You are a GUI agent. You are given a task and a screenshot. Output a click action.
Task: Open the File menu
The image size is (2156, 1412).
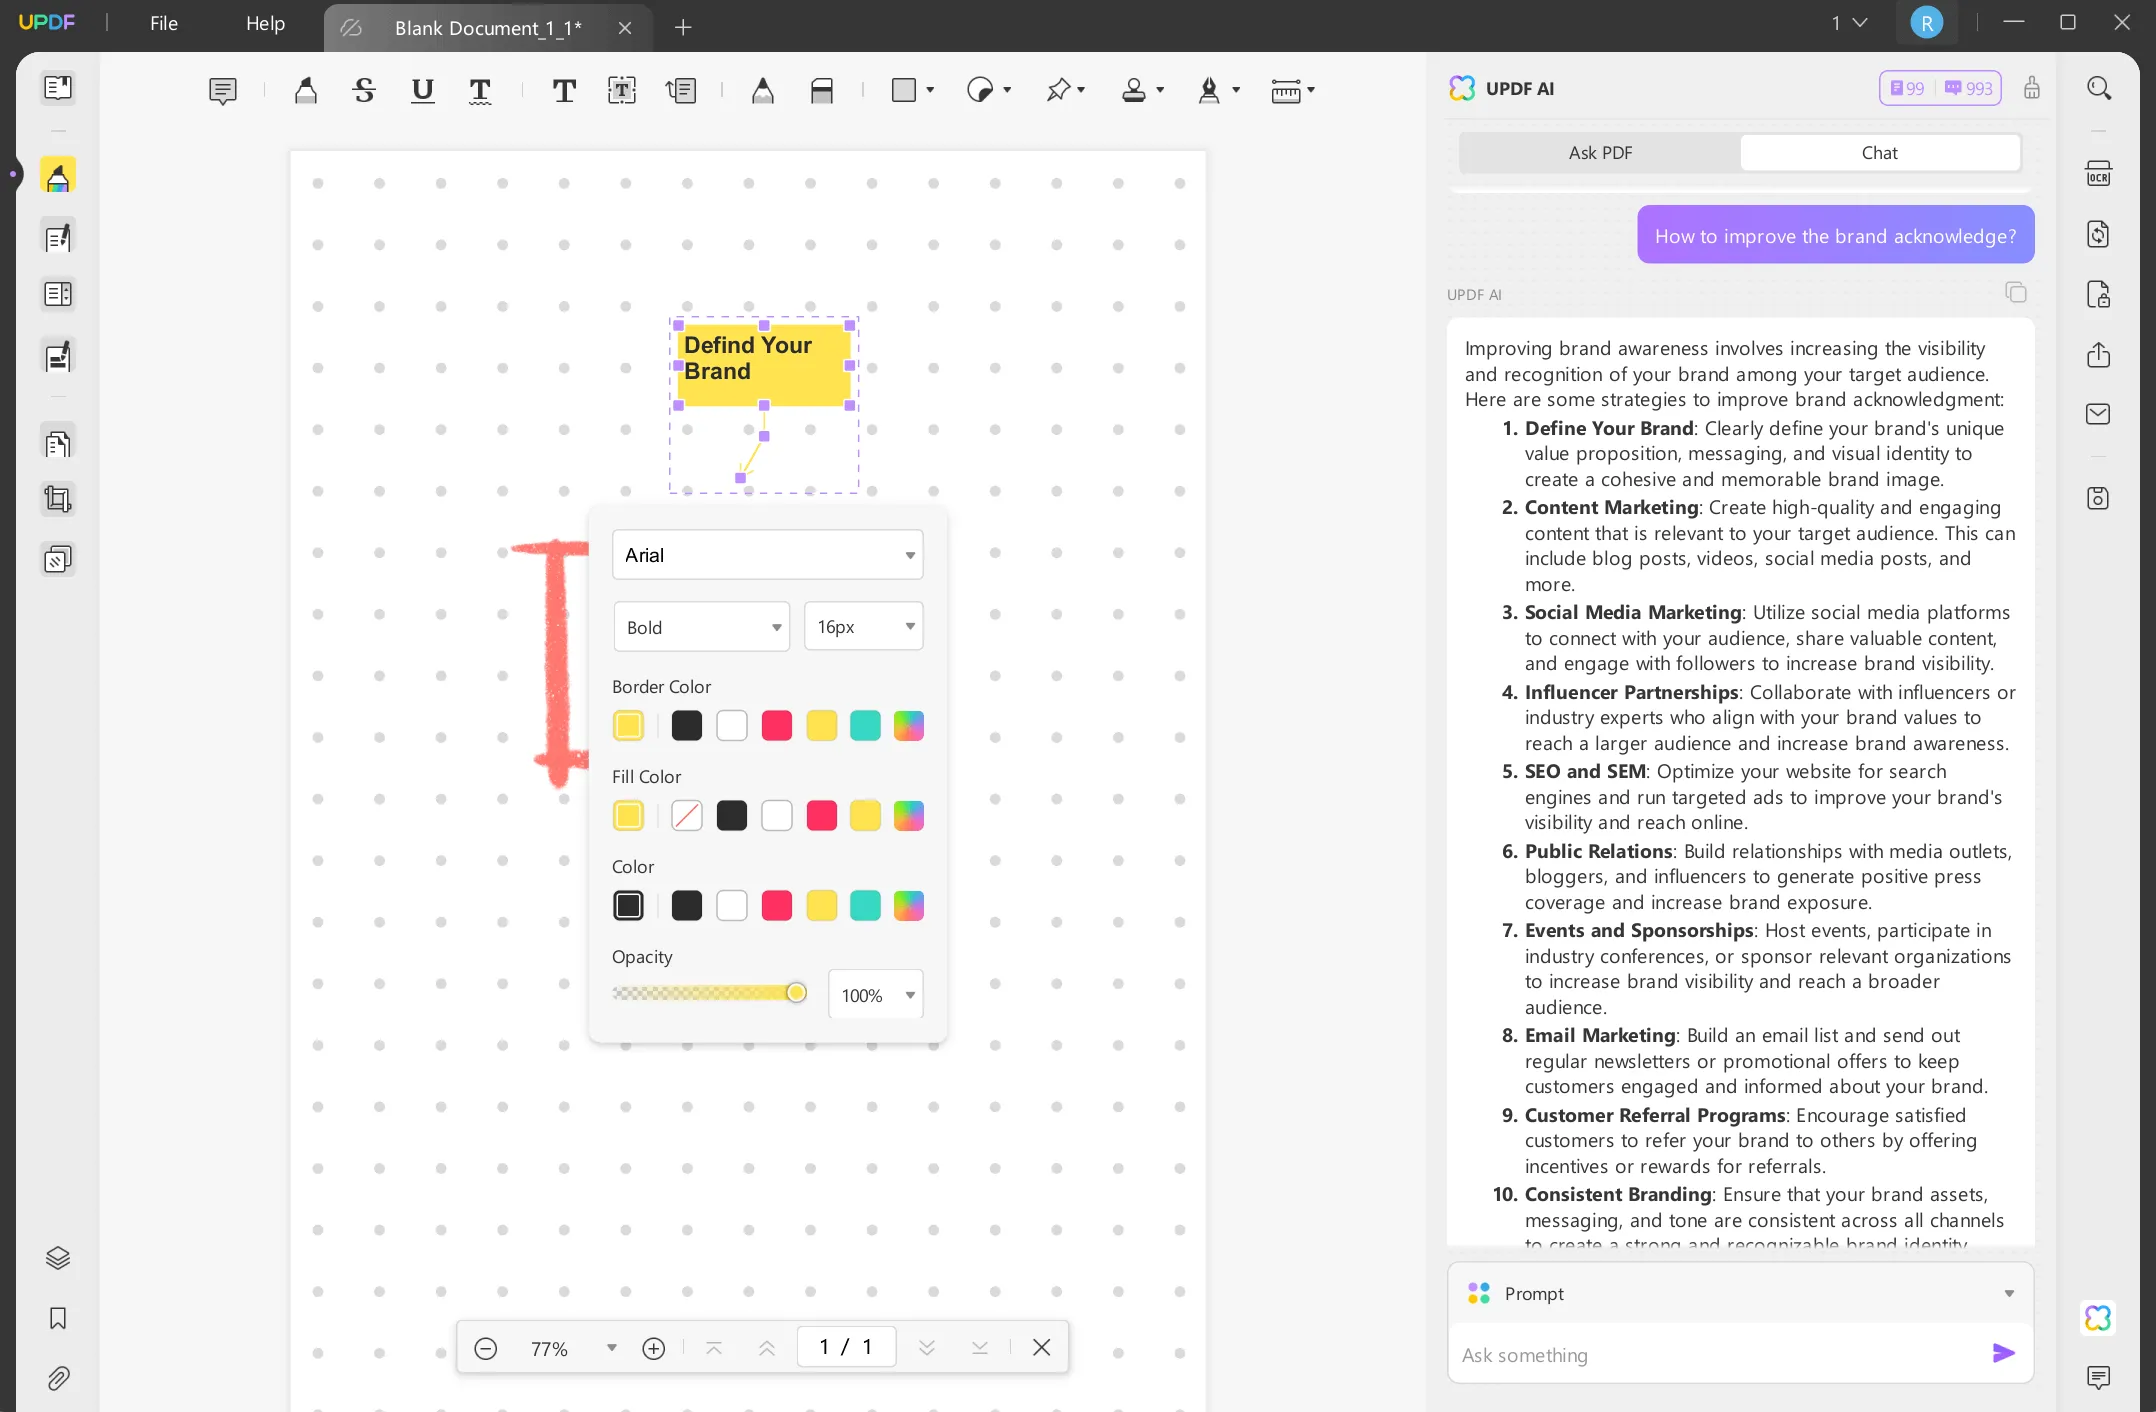[x=163, y=24]
